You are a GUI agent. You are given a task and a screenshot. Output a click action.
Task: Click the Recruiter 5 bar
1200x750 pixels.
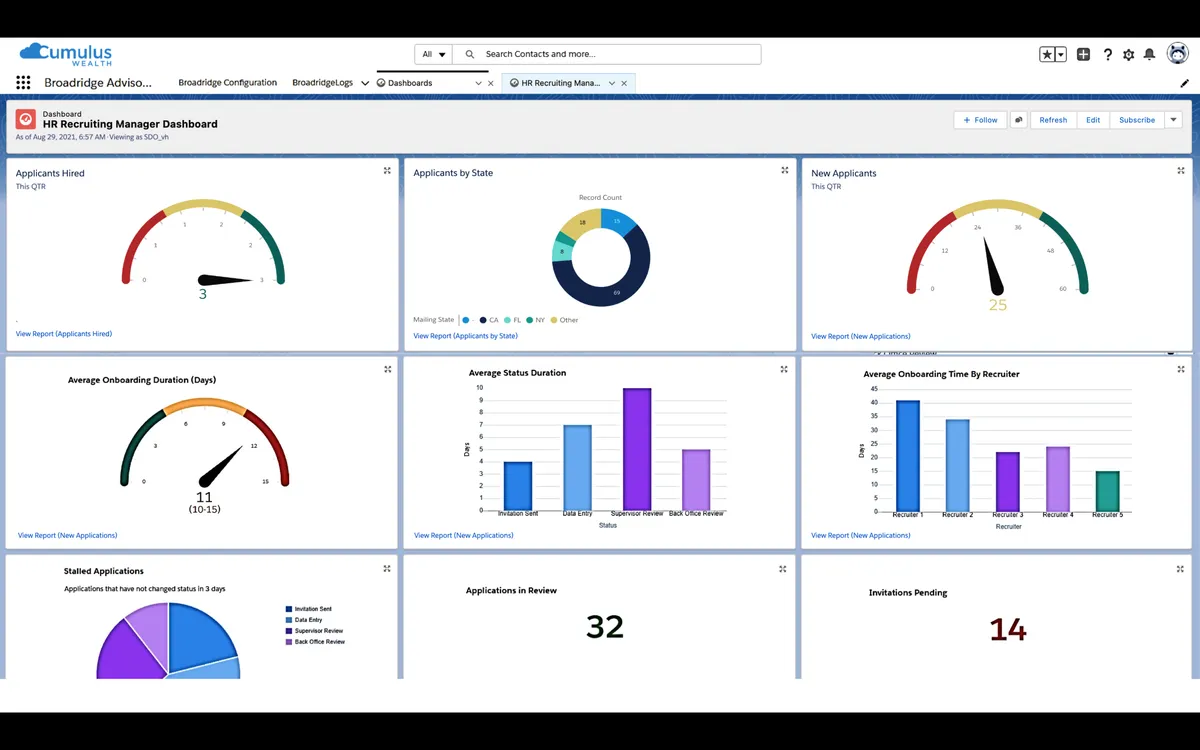tap(1107, 492)
